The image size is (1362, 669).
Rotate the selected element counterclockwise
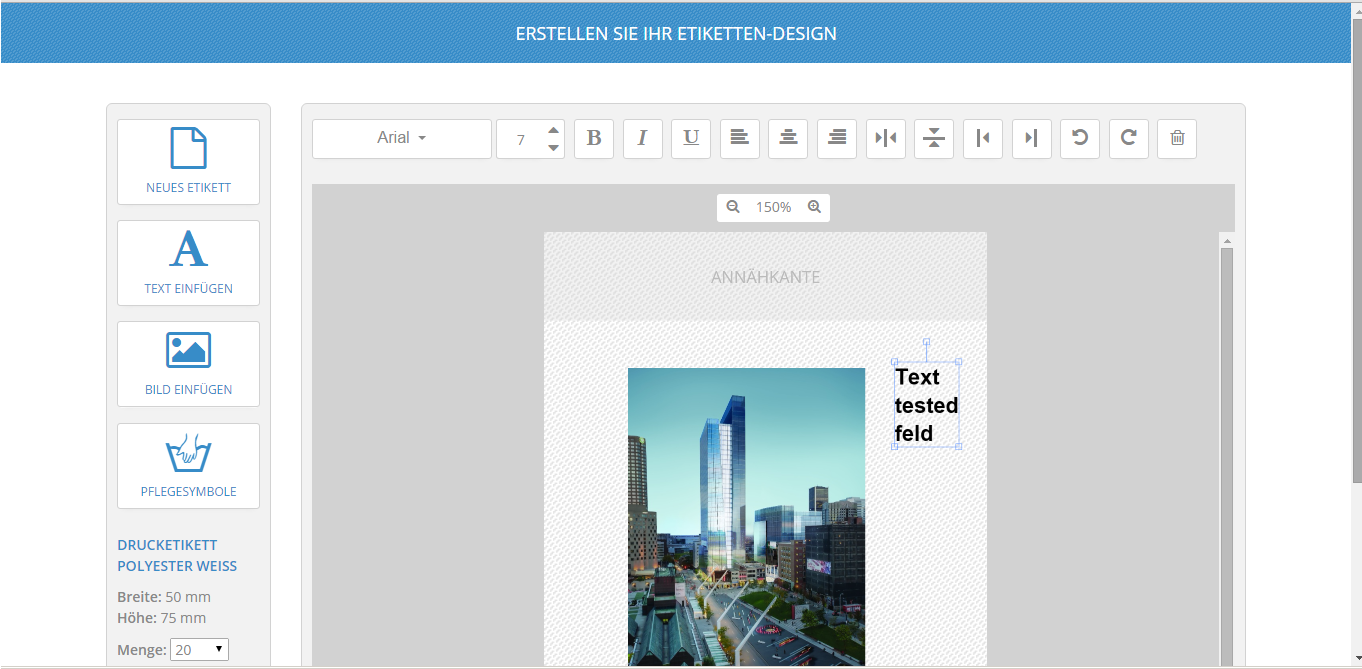click(x=1079, y=138)
